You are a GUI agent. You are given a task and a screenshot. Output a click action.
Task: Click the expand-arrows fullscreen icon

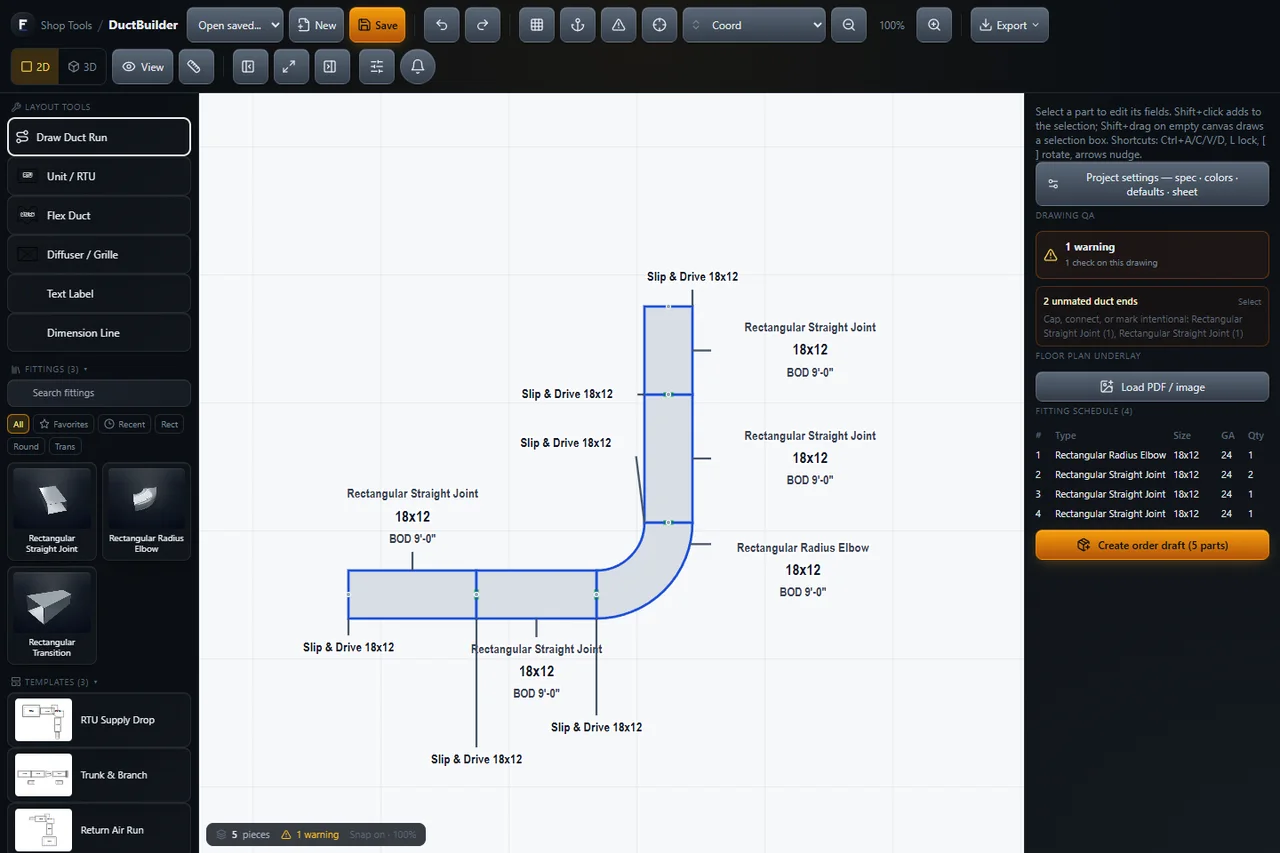pyautogui.click(x=289, y=67)
